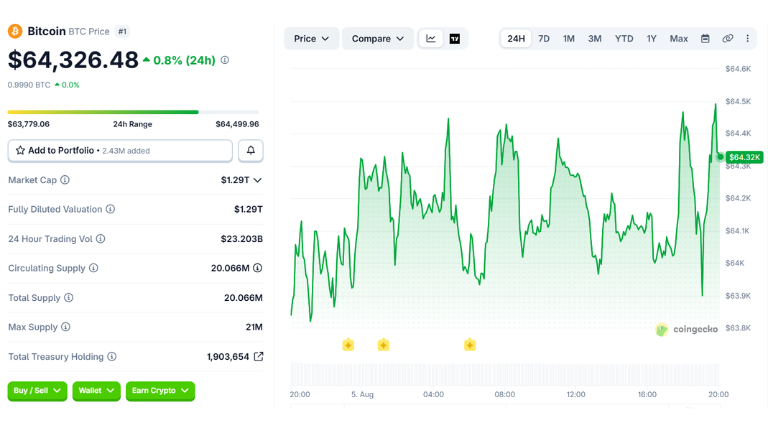Open the Earn Crypto dropdown
Image resolution: width=768 pixels, height=432 pixels.
[160, 391]
